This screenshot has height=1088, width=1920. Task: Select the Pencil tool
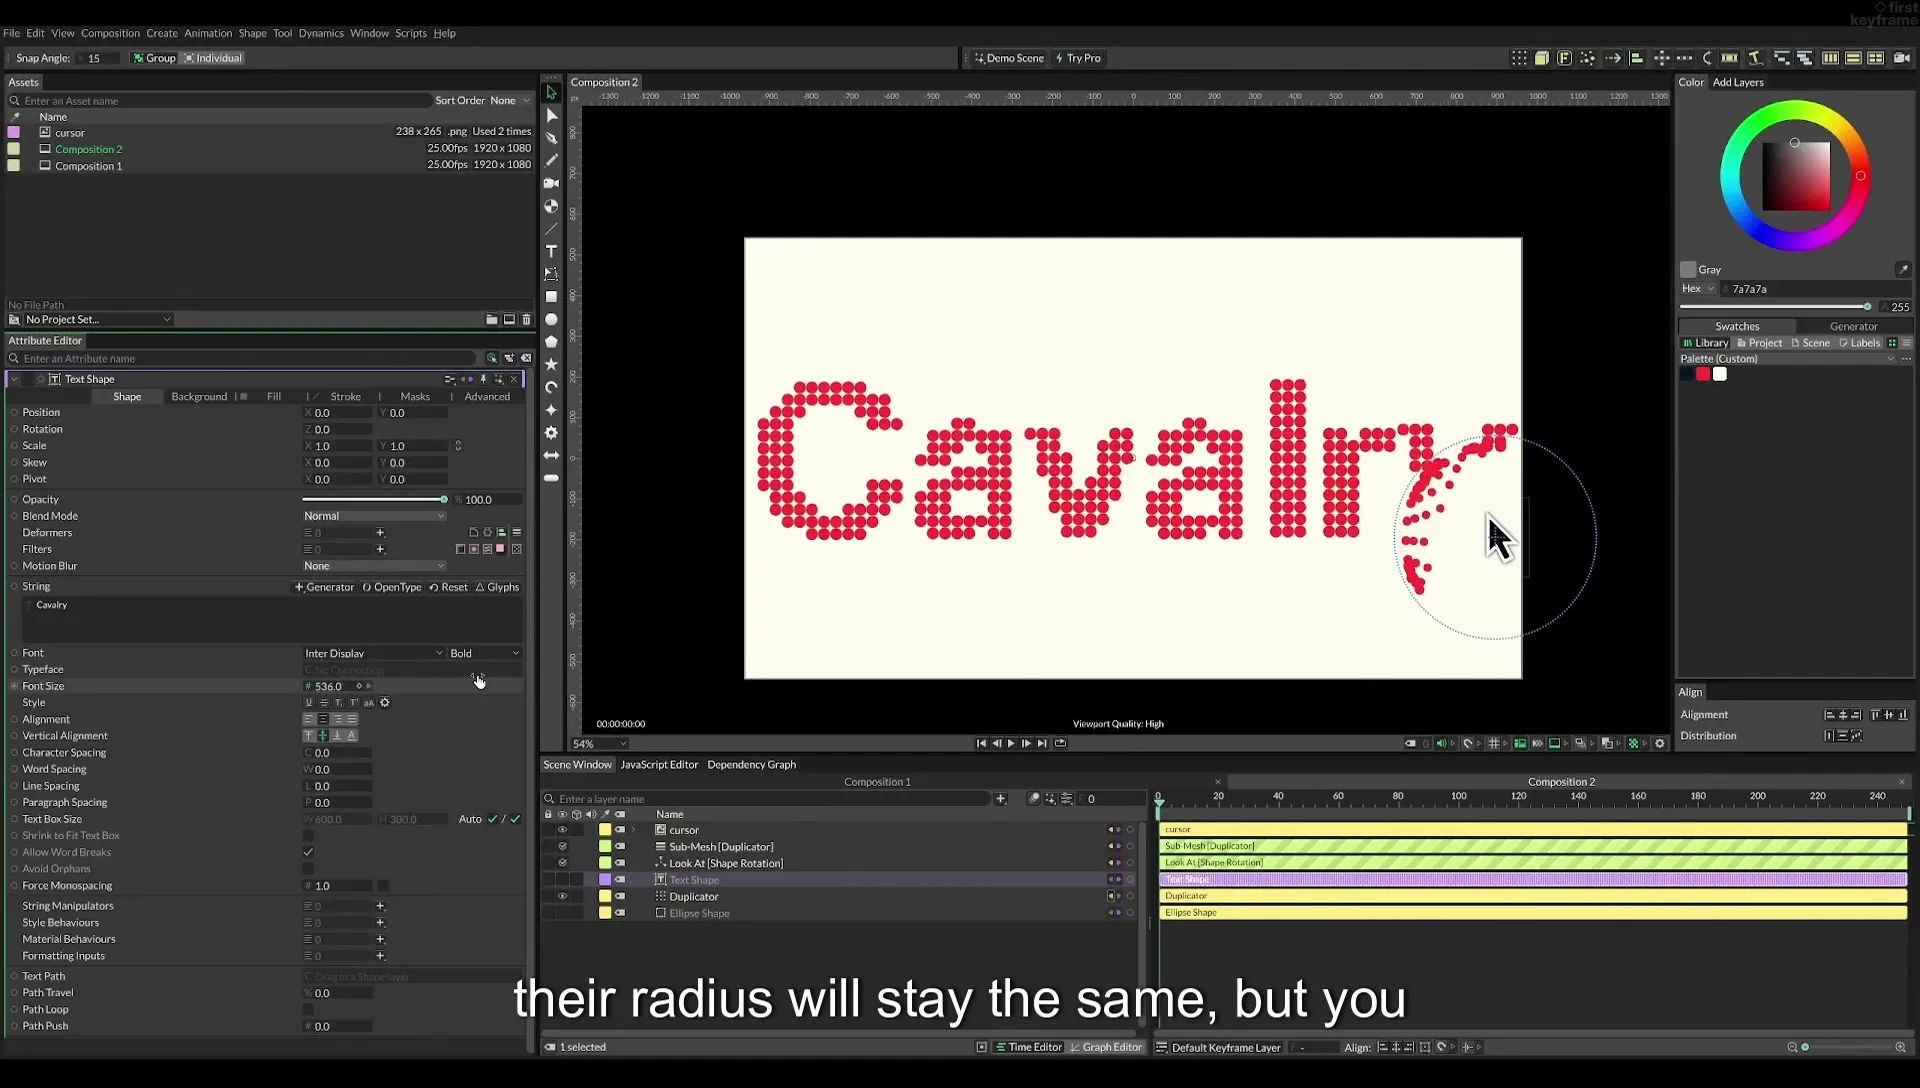[551, 161]
